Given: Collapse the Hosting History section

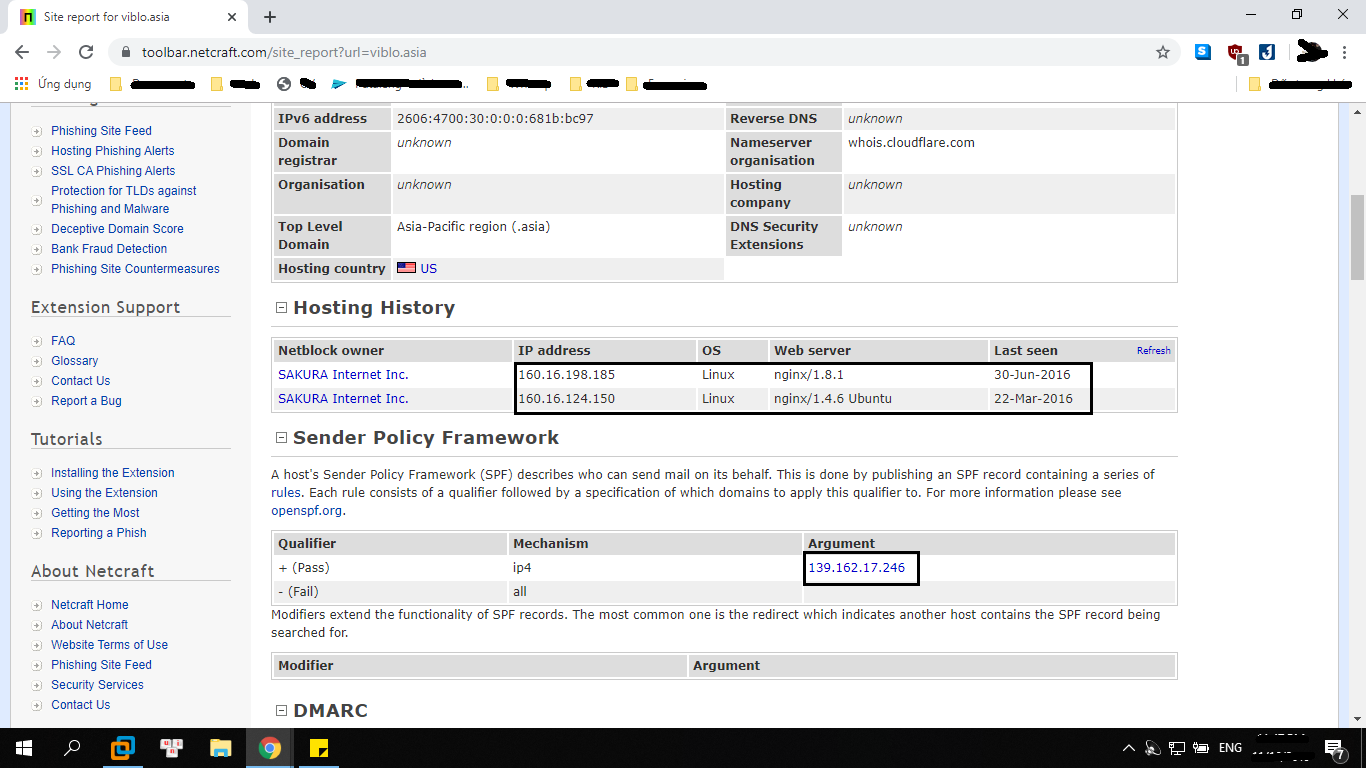Looking at the screenshot, I should (x=281, y=308).
